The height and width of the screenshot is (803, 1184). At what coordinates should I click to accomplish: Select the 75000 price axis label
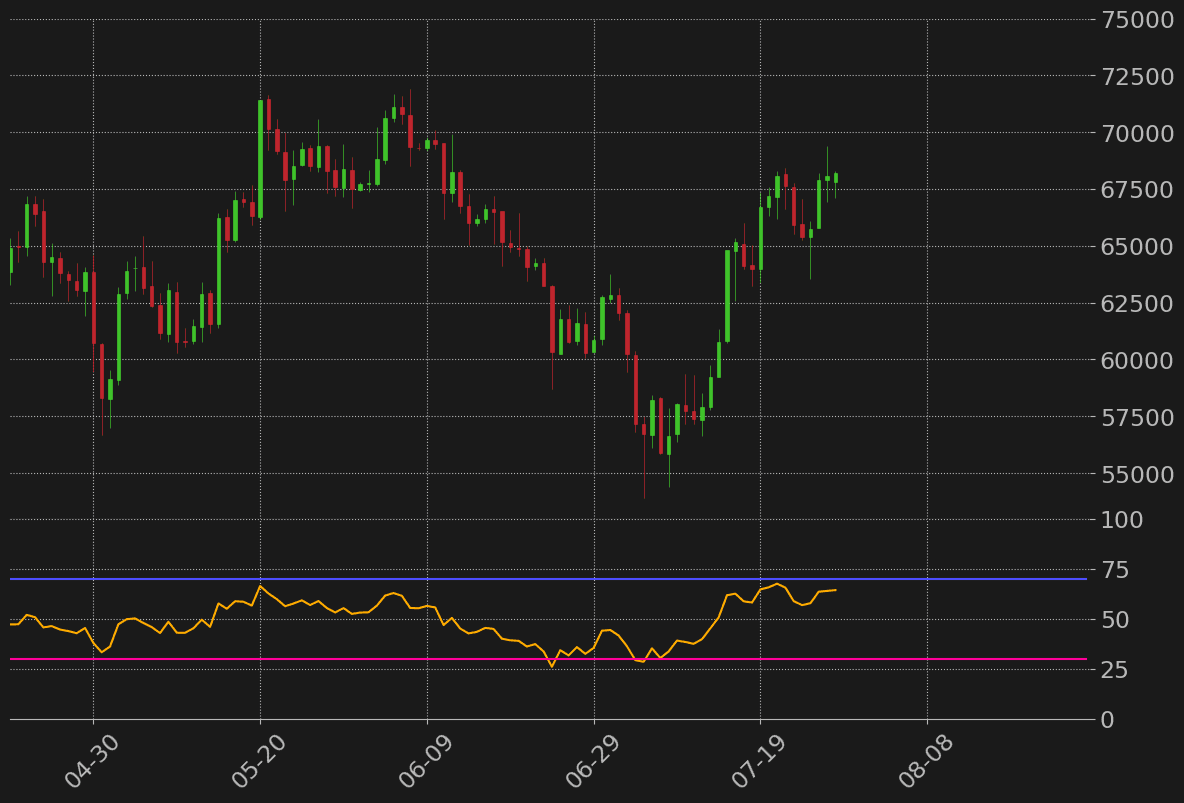coord(1140,19)
